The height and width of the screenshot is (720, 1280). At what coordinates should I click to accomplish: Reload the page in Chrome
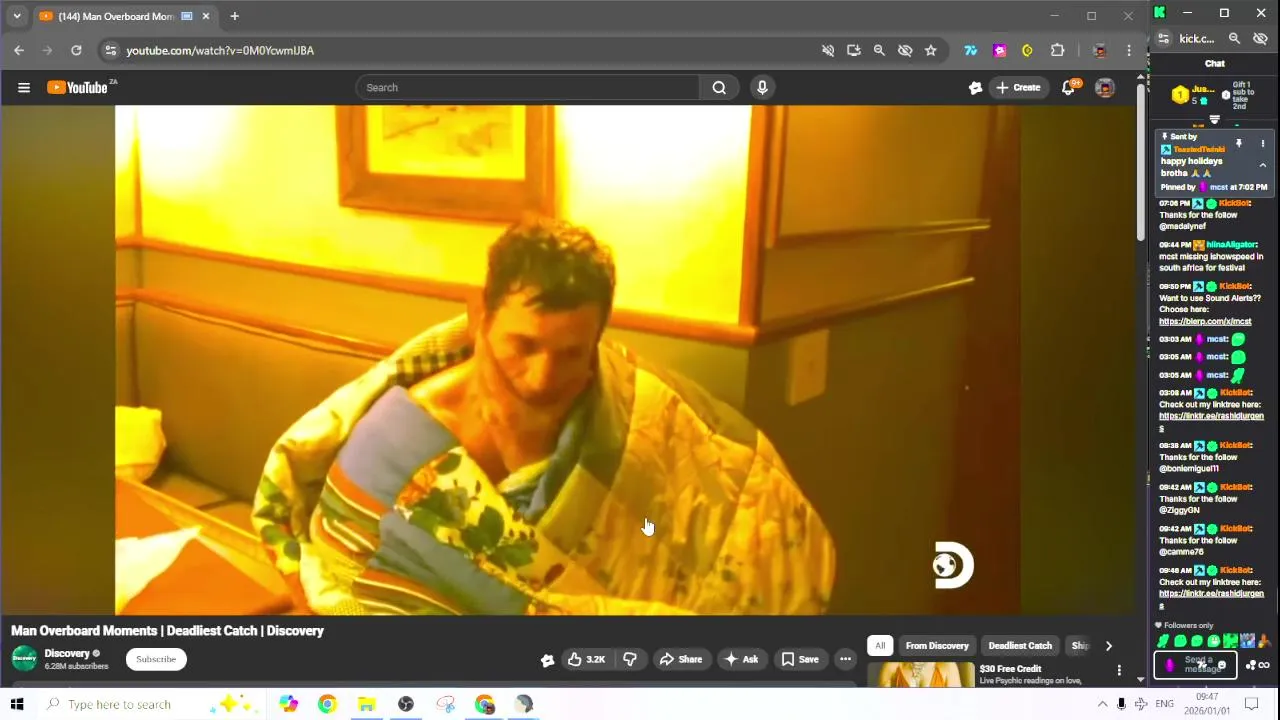coord(76,50)
